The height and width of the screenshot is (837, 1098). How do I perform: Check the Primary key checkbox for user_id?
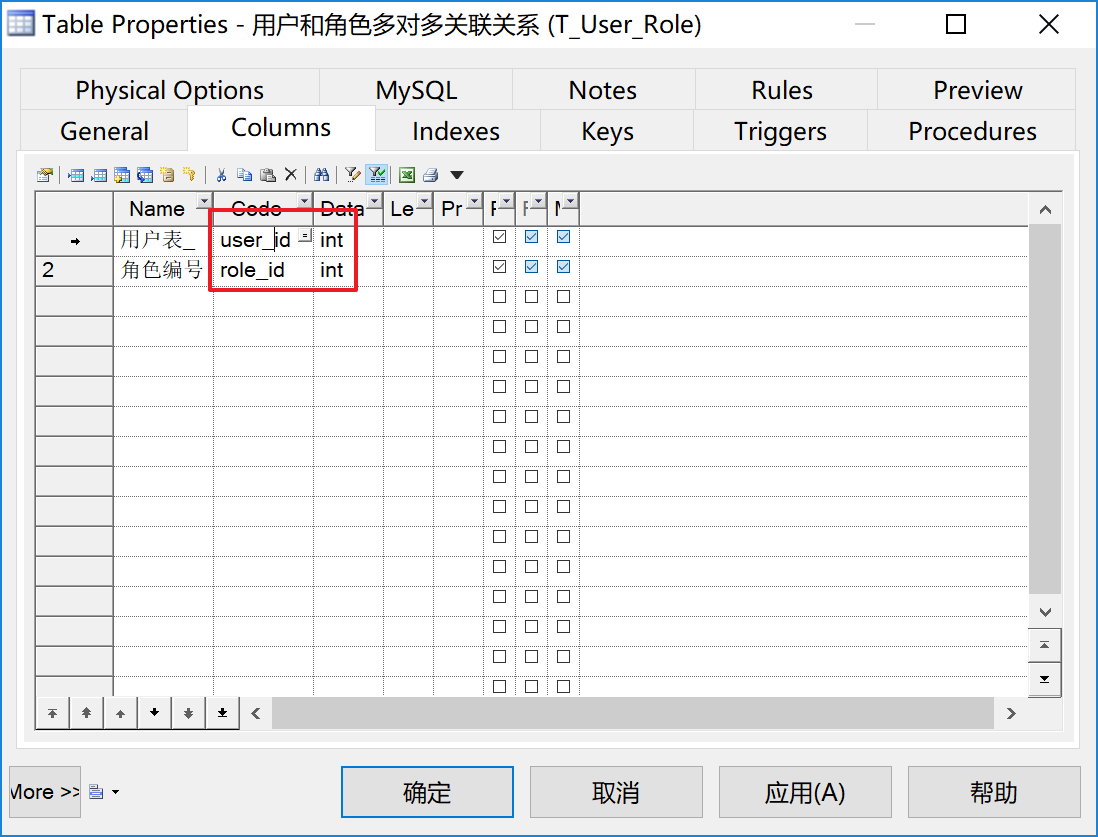point(499,237)
